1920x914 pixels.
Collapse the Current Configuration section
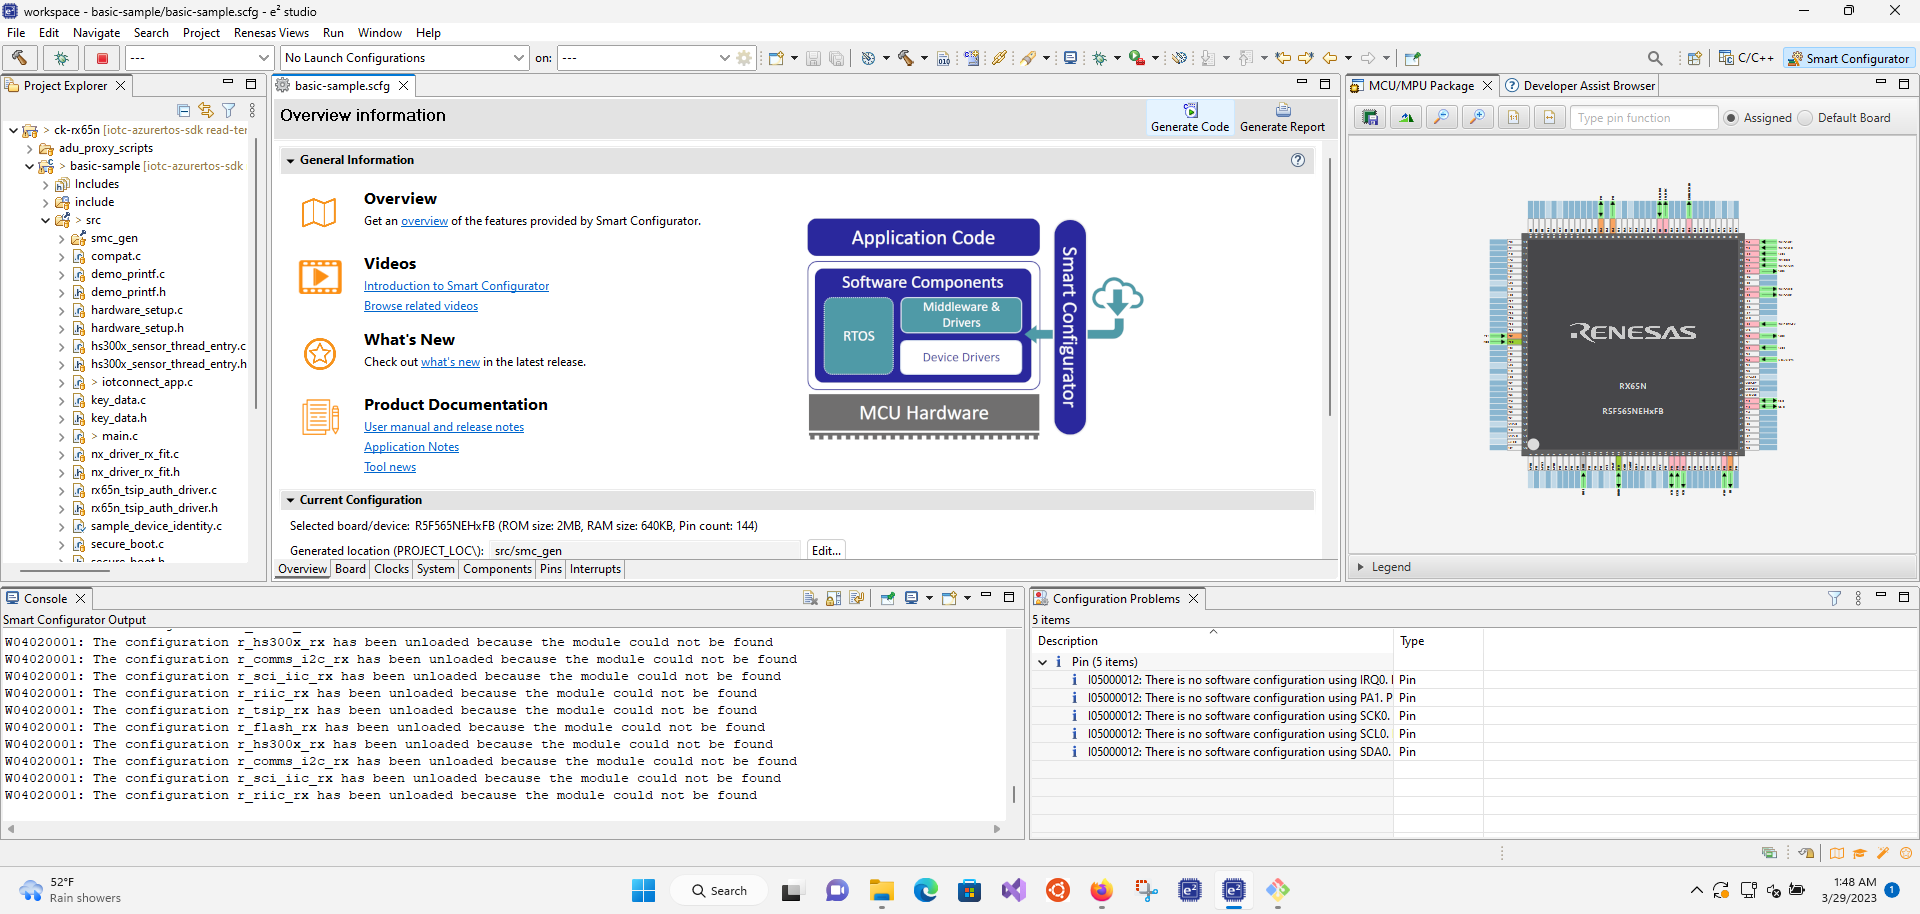[290, 500]
